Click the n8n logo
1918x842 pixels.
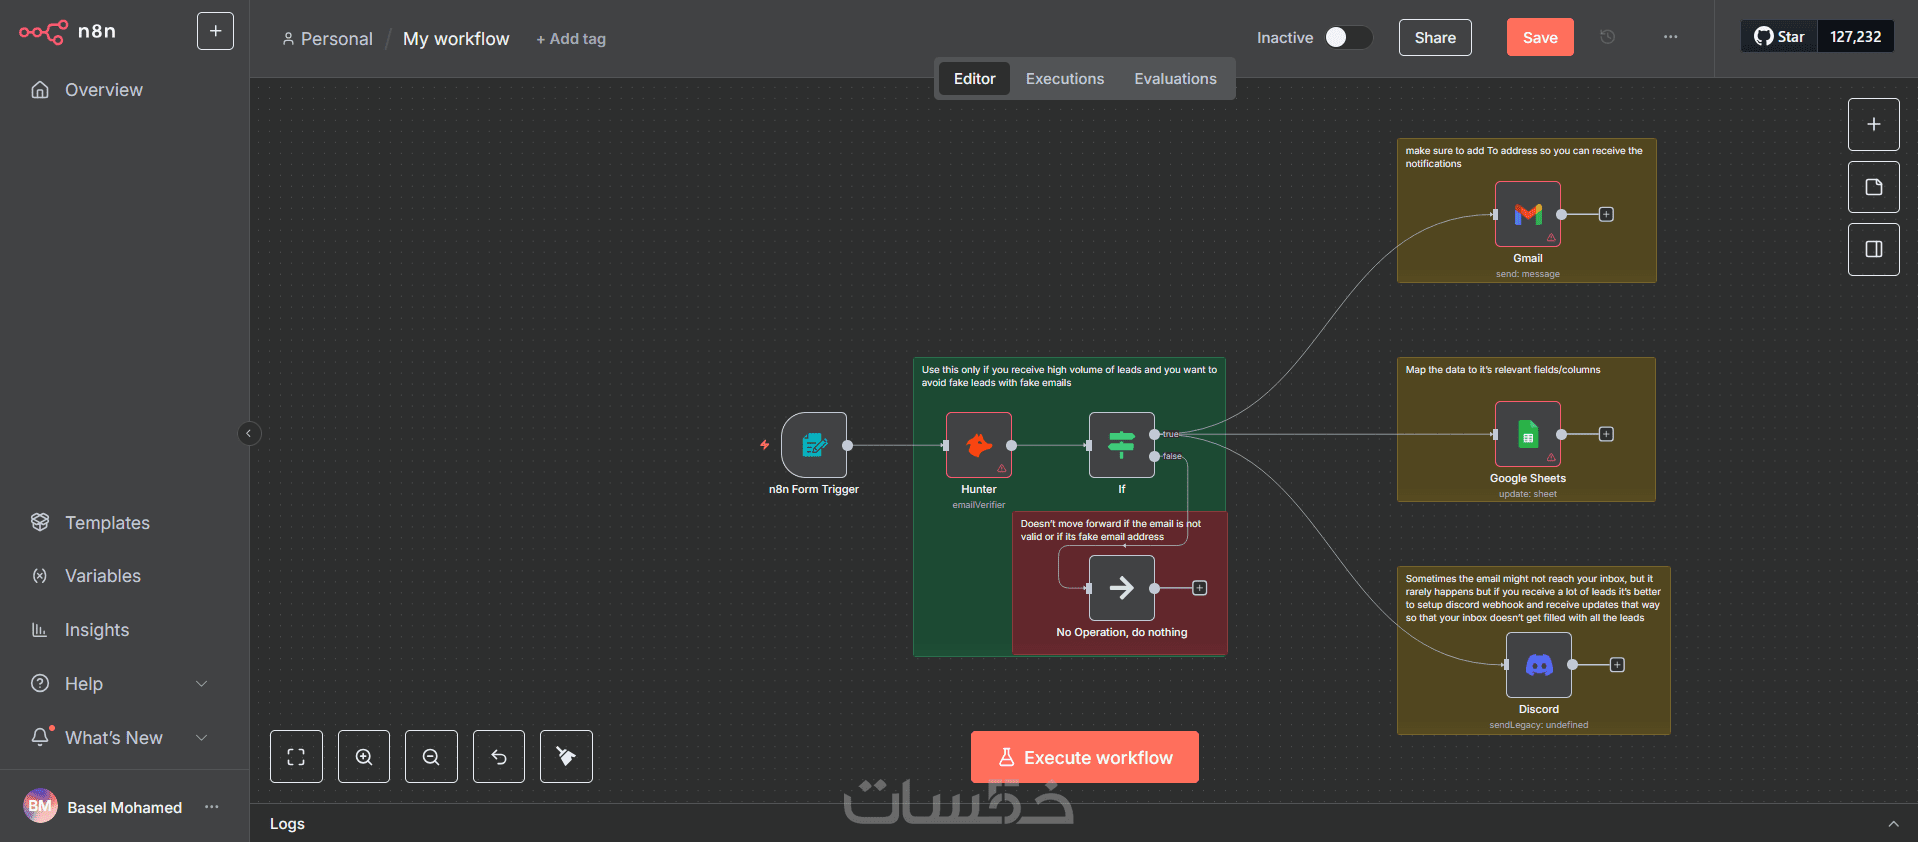(68, 32)
